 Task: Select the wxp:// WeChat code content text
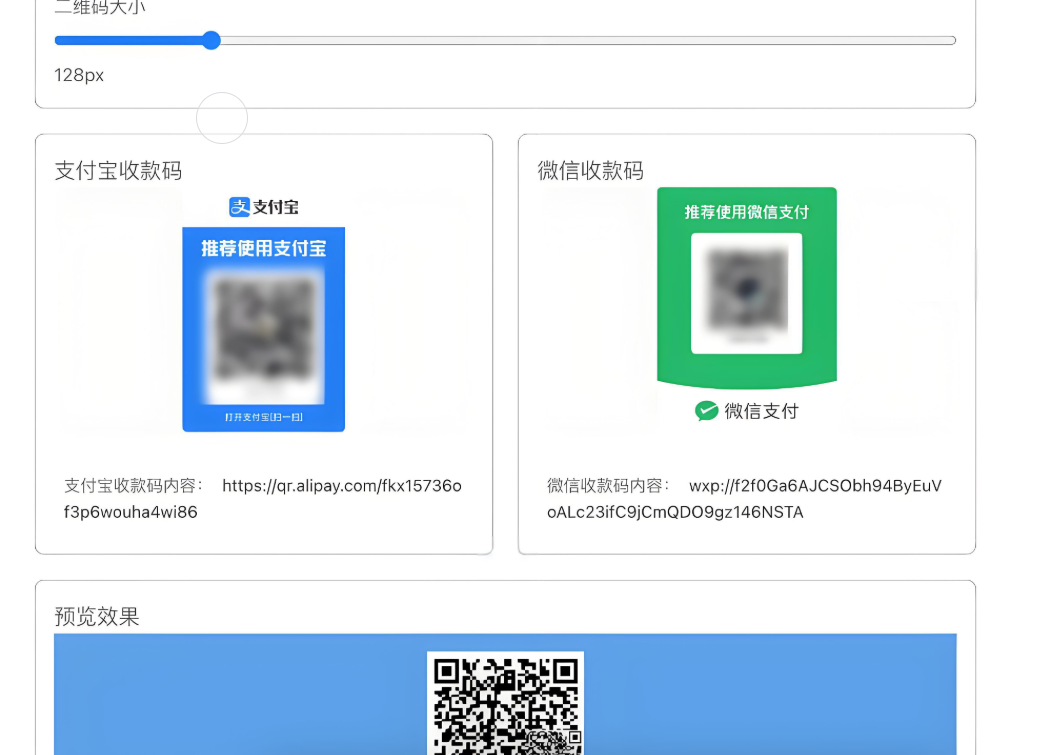745,498
